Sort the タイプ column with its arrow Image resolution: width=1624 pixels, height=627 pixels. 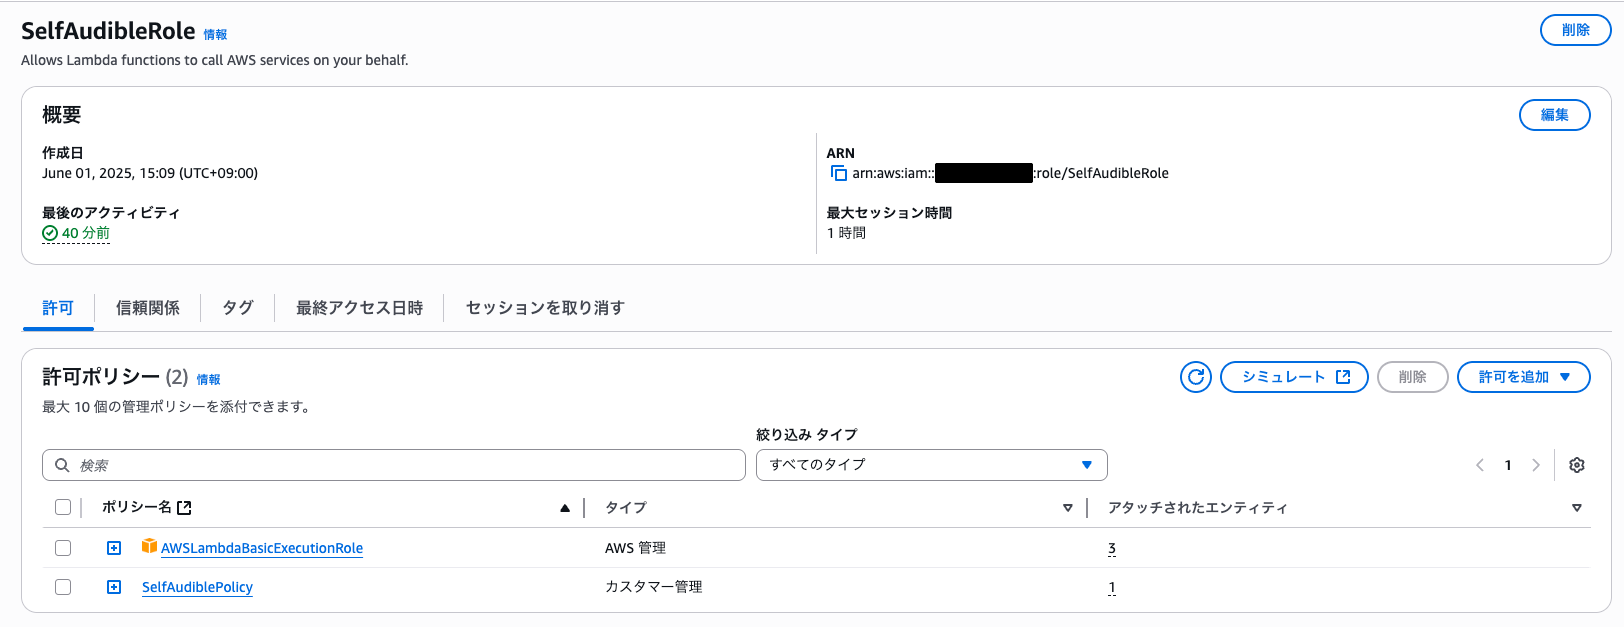click(1068, 508)
